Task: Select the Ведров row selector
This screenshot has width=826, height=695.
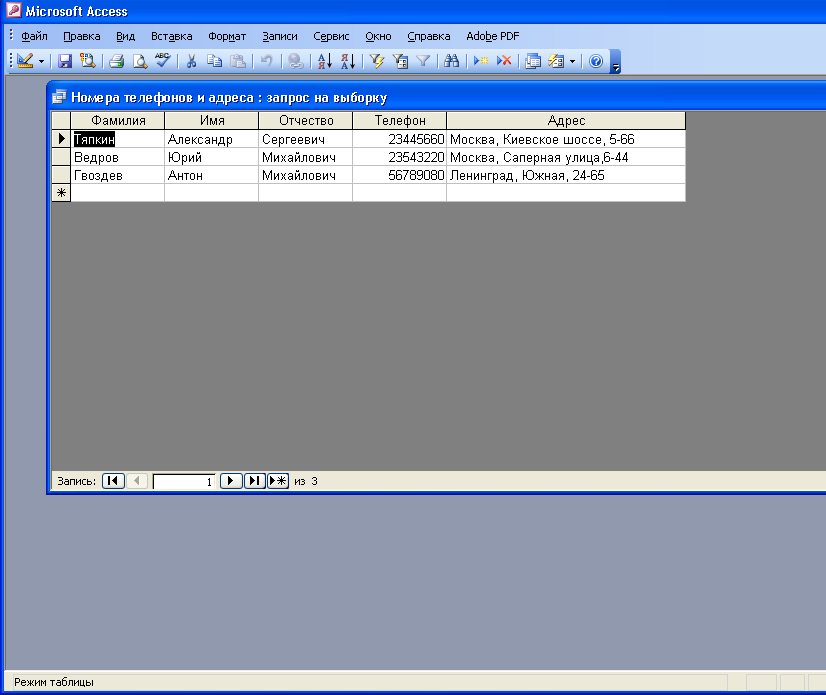Action: pos(61,157)
